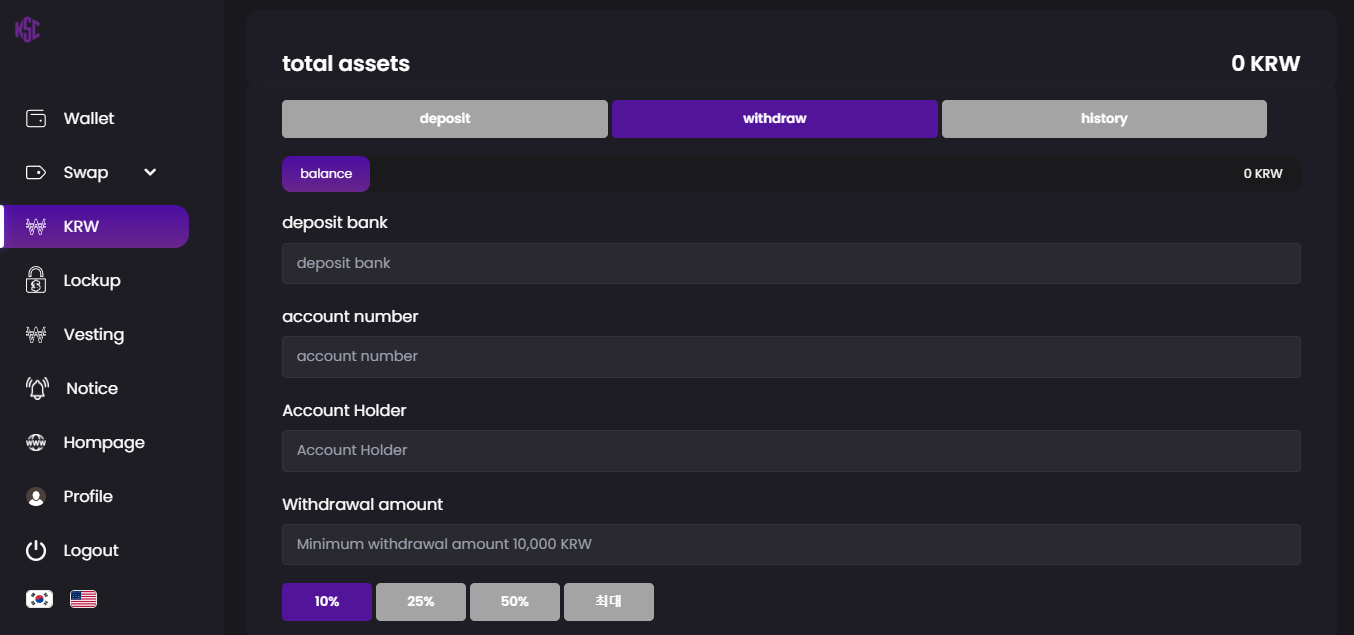Switch language with the Korean flag
Screen dimensions: 1354x635
pyautogui.click(x=39, y=599)
